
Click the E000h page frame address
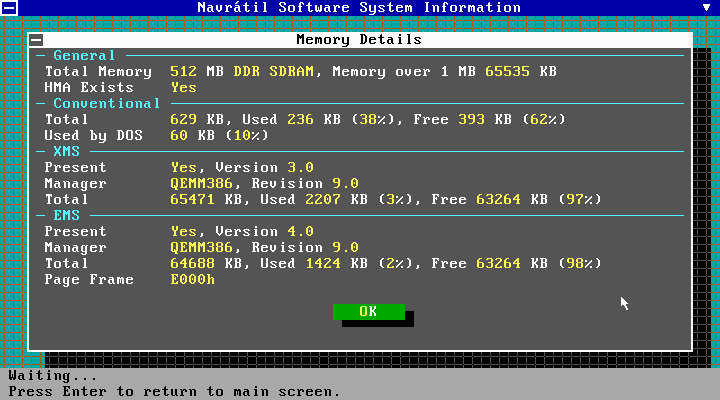tap(192, 280)
